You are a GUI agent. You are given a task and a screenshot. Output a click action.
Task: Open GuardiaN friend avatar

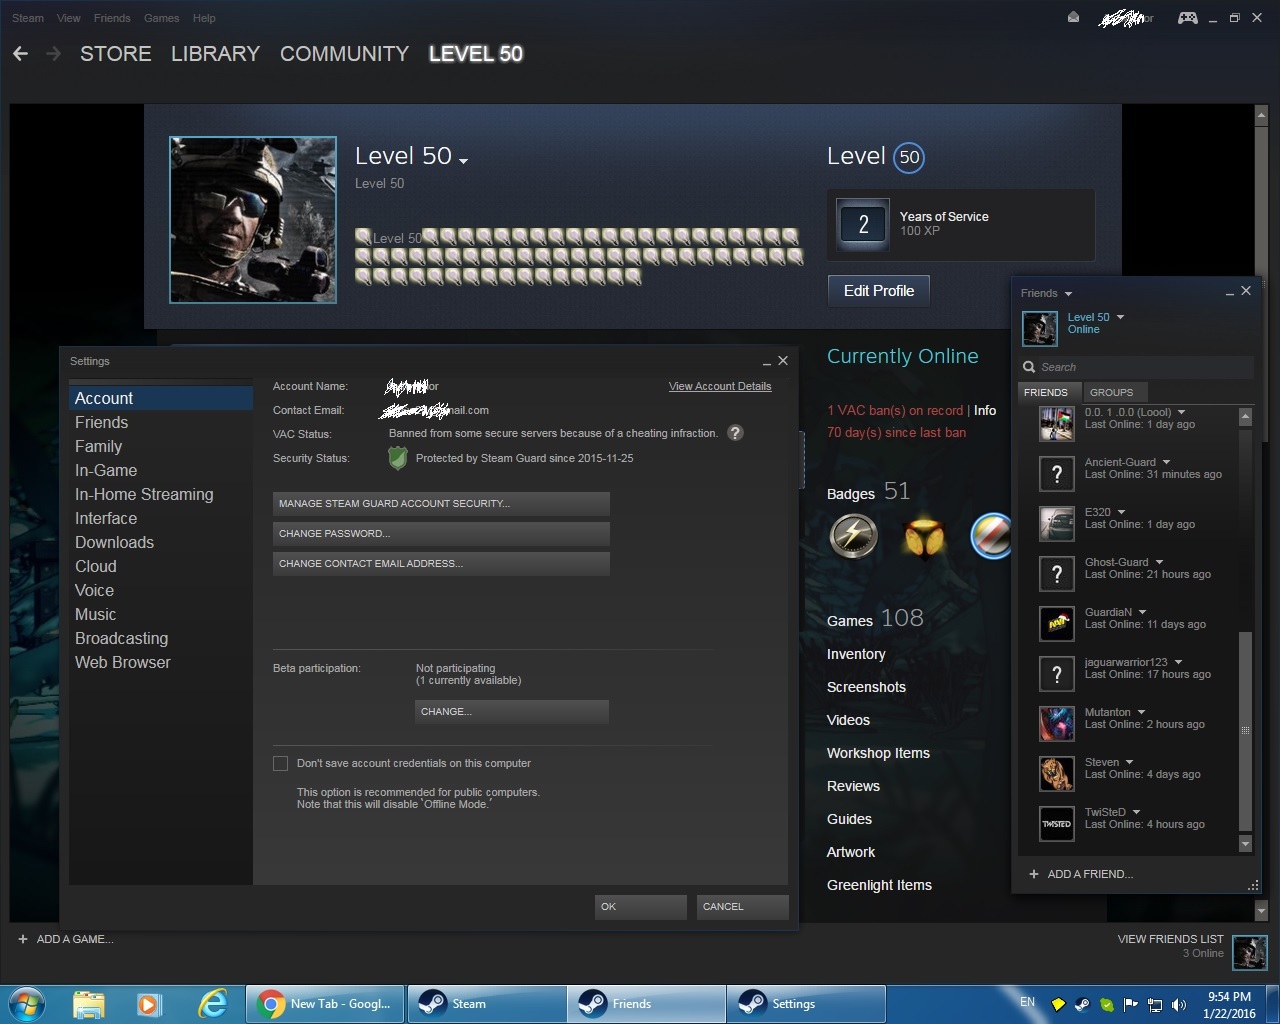[1057, 624]
